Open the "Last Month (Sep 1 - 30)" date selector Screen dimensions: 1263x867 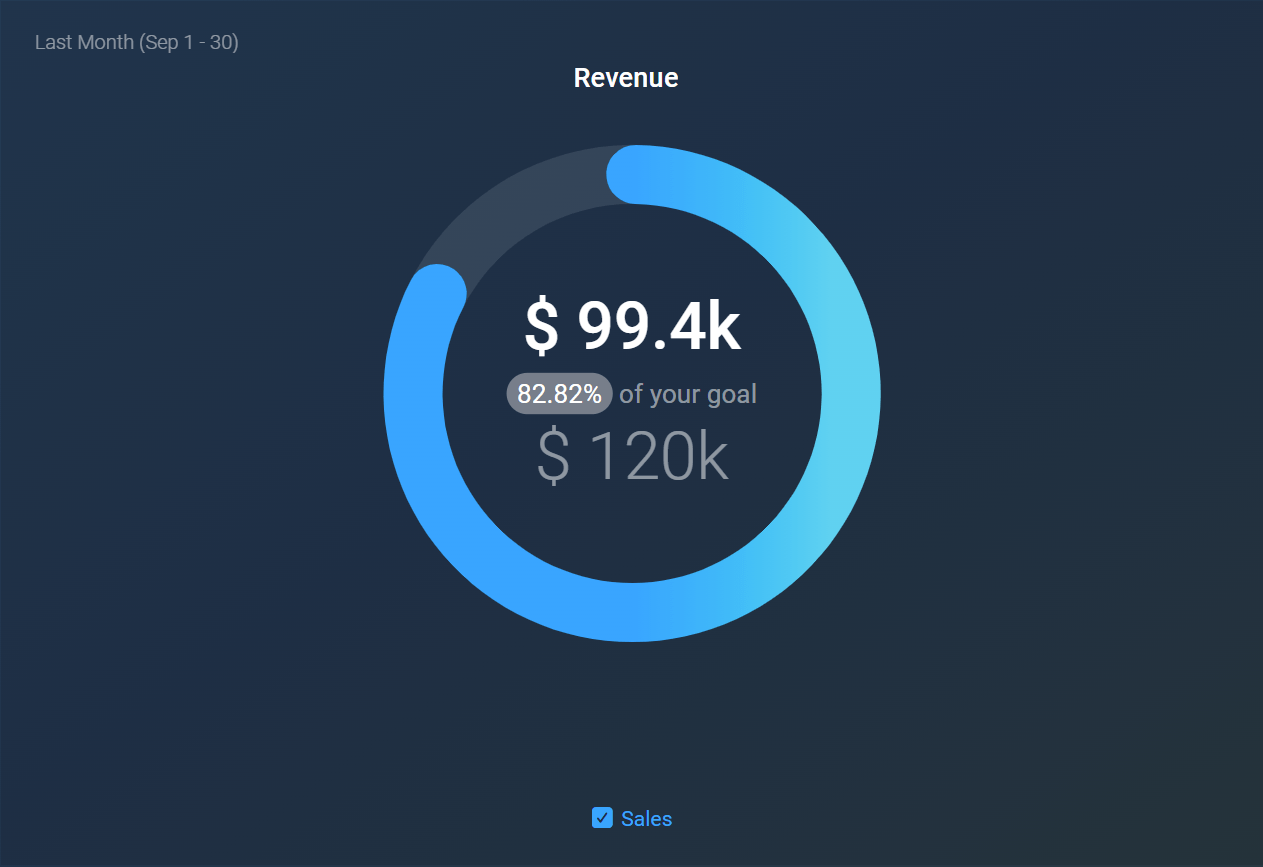point(137,42)
